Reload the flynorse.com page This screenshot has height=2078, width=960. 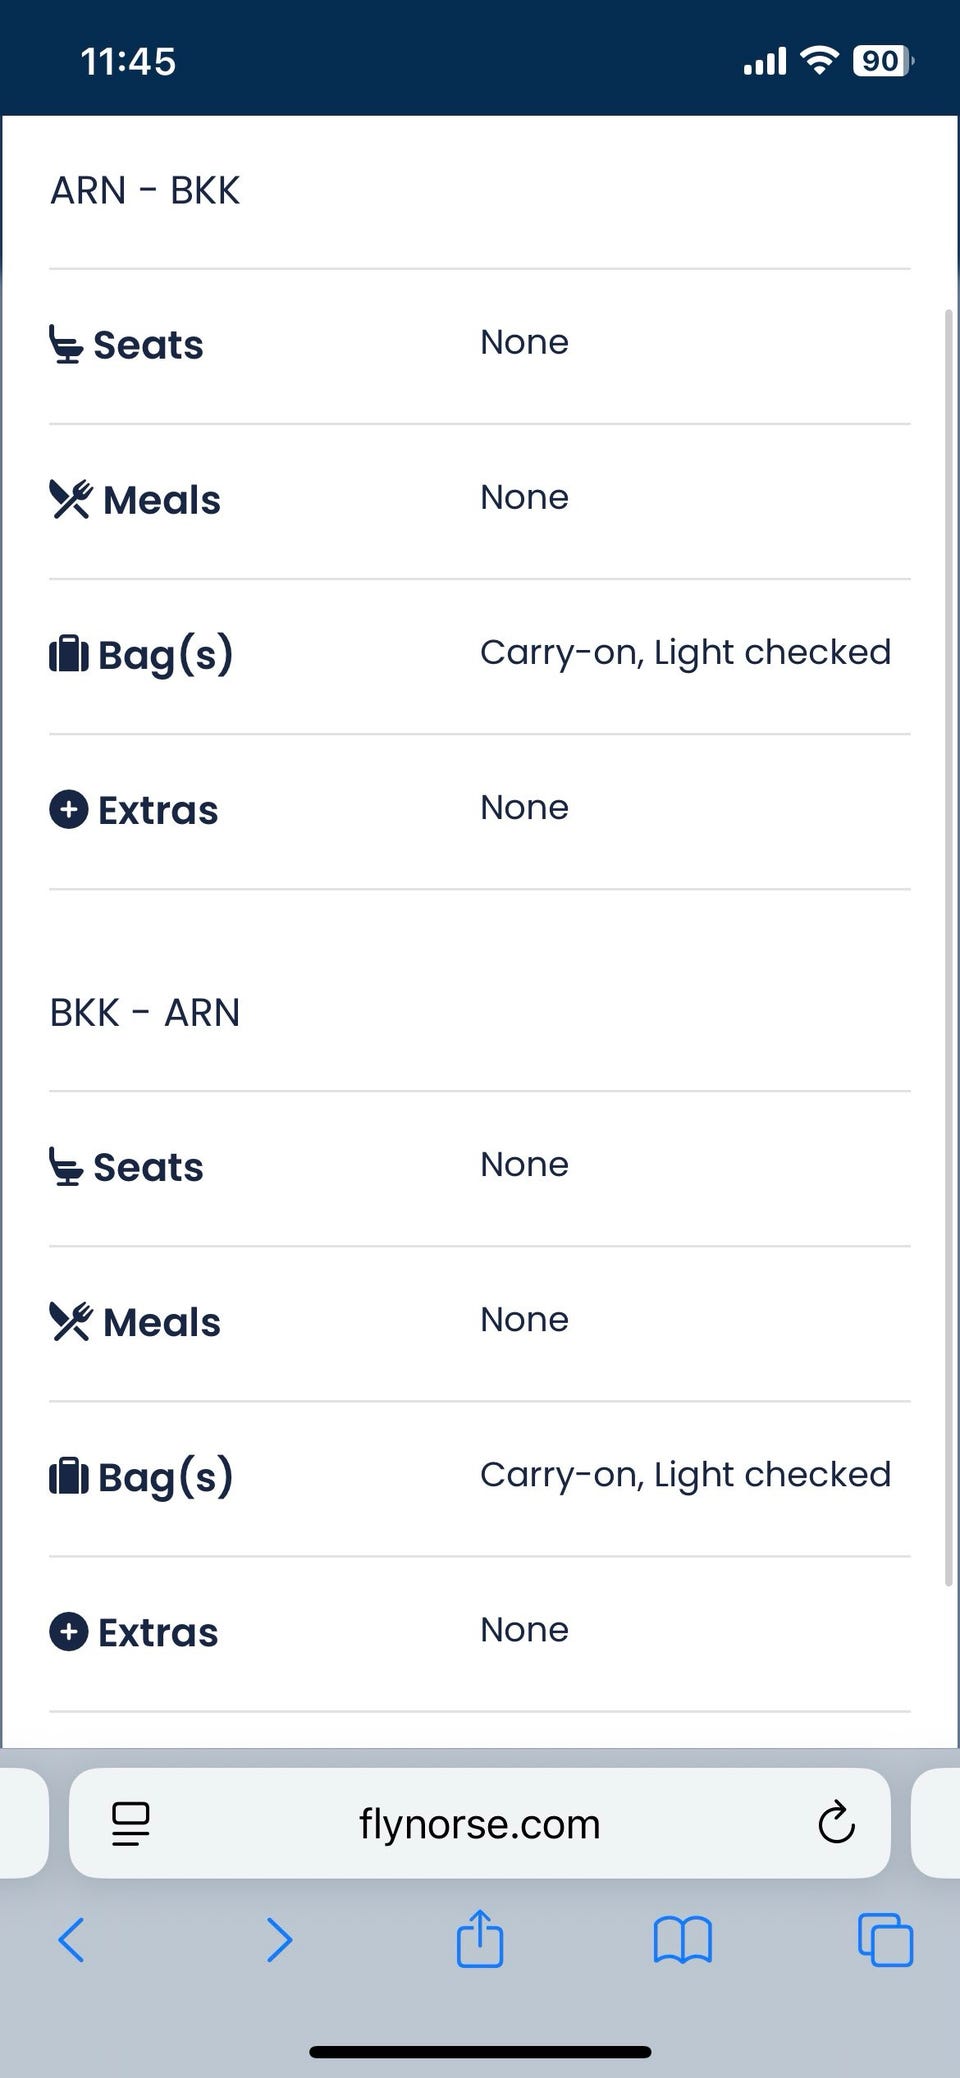click(x=836, y=1823)
